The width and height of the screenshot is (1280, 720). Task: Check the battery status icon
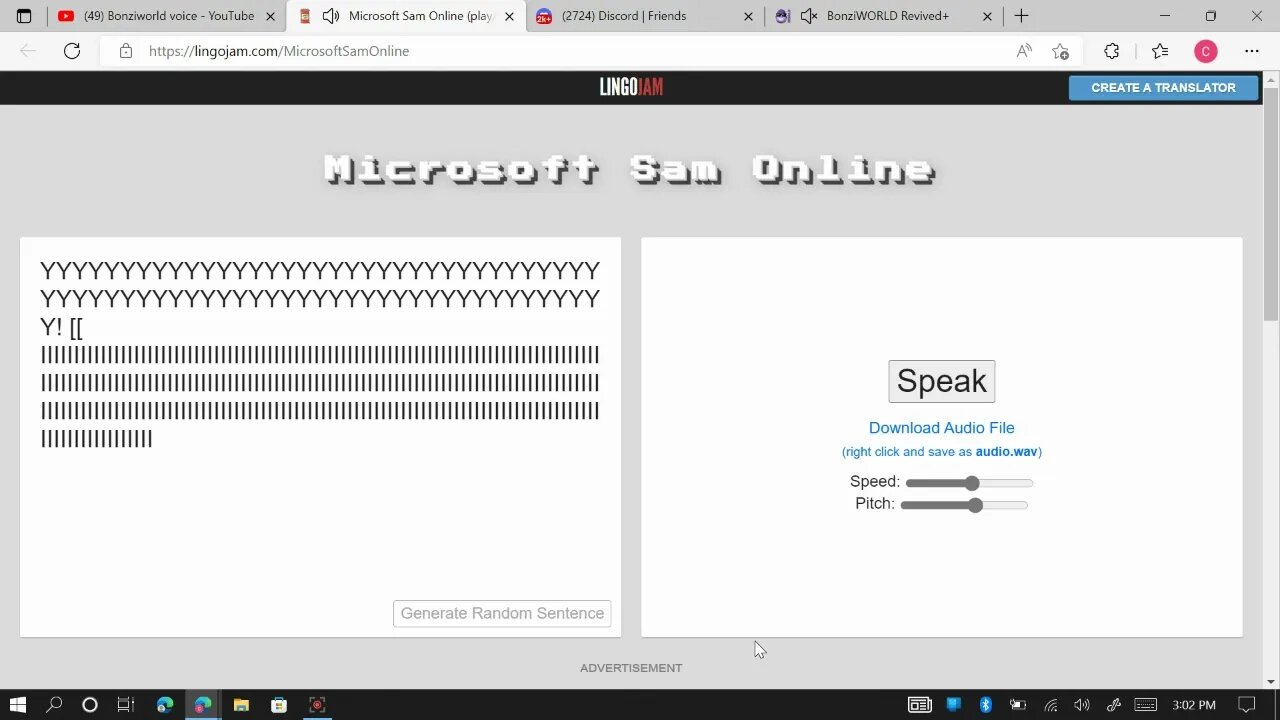1018,705
